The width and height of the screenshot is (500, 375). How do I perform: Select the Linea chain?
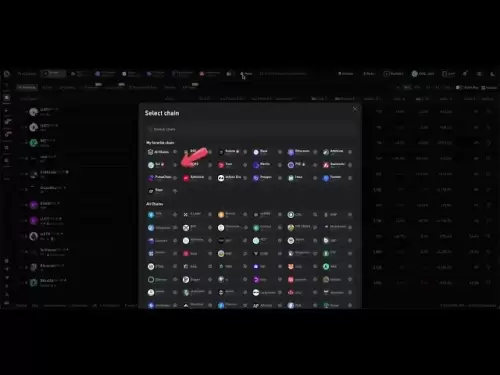pyautogui.click(x=295, y=178)
